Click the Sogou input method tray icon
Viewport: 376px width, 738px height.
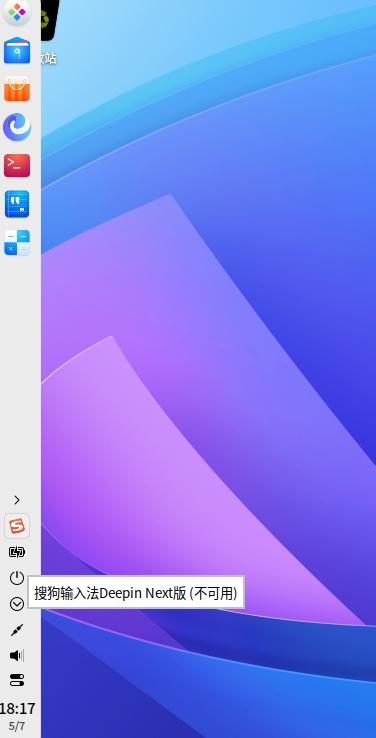click(17, 526)
